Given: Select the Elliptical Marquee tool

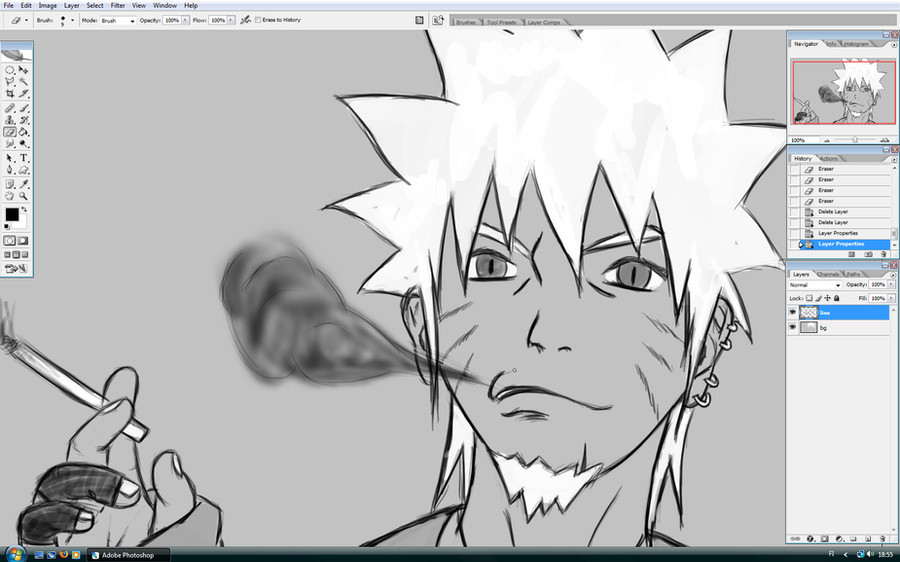Looking at the screenshot, I should (x=10, y=69).
